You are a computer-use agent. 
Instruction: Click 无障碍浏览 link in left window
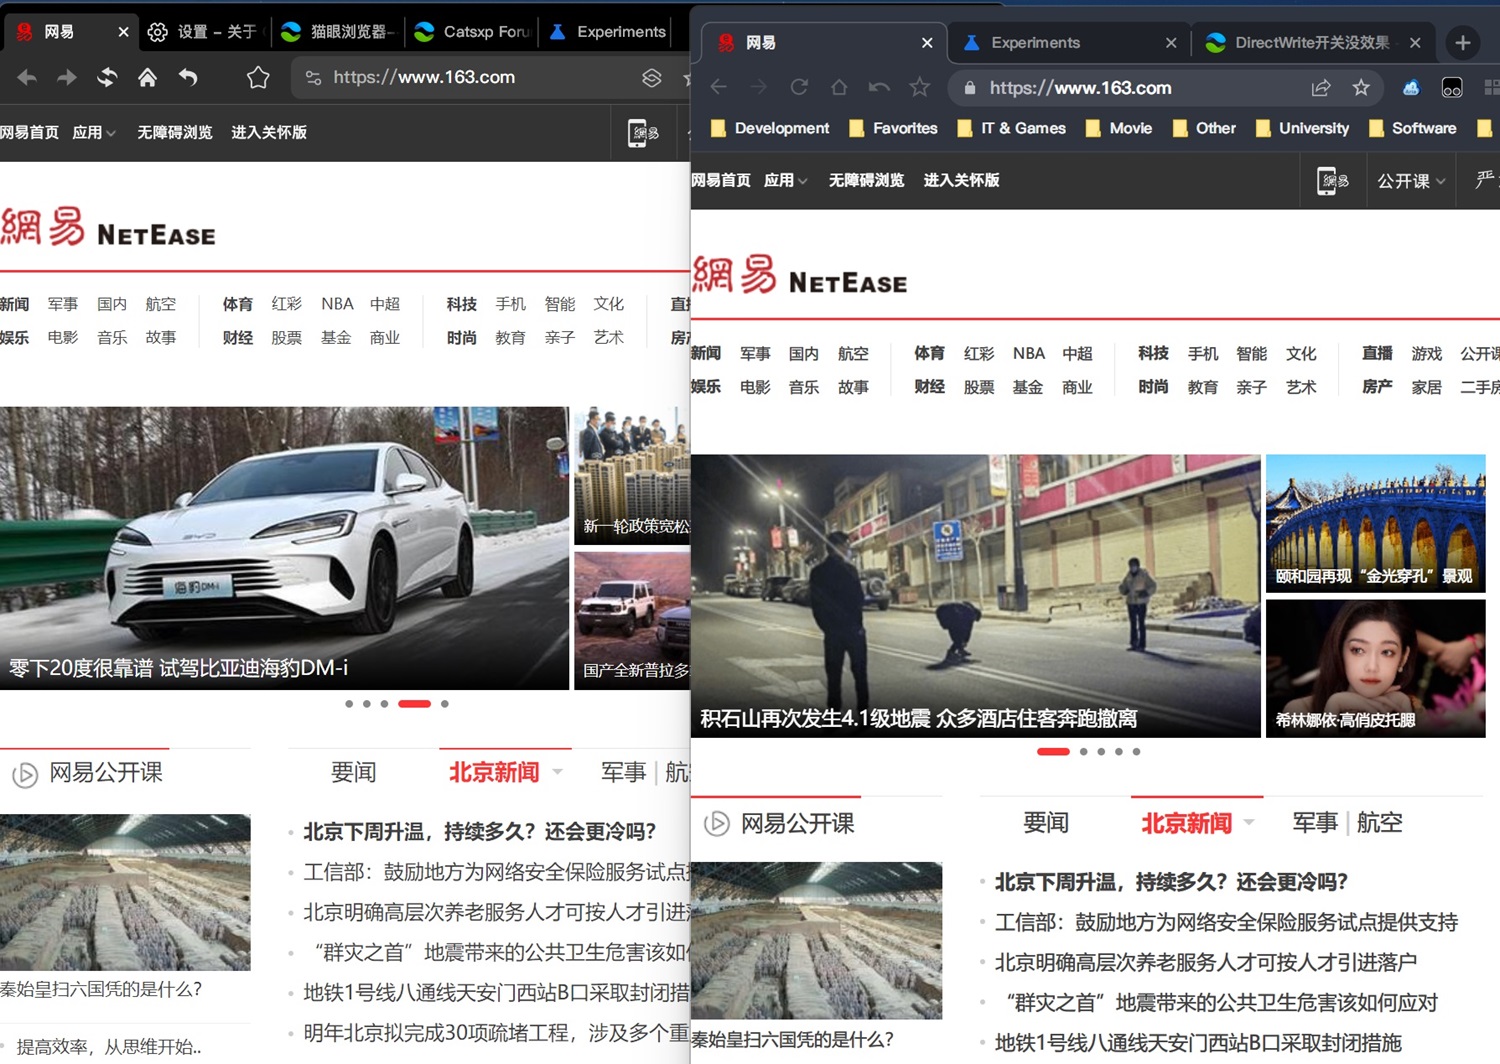point(175,132)
